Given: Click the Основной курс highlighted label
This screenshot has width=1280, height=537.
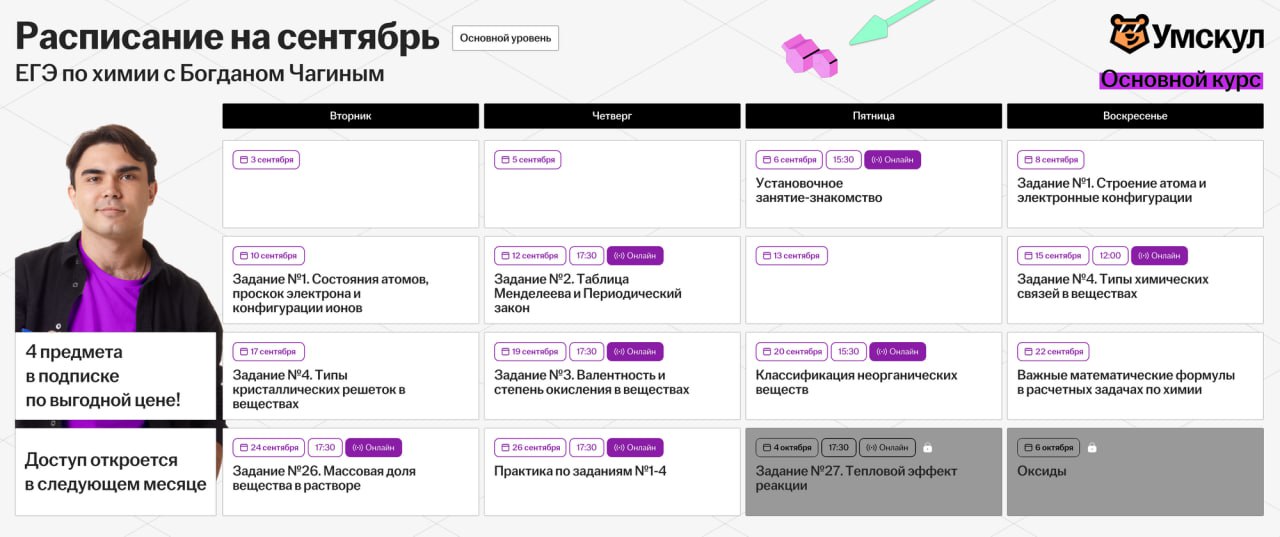Looking at the screenshot, I should click(1180, 80).
